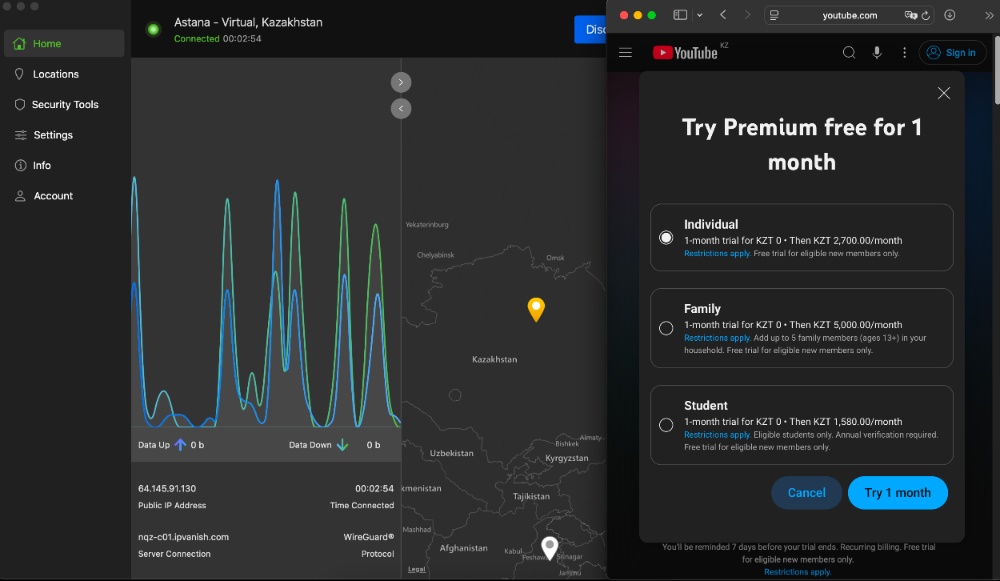This screenshot has width=1000, height=581.
Task: Click the Time Connected value 00:02:54
Action: (x=374, y=489)
